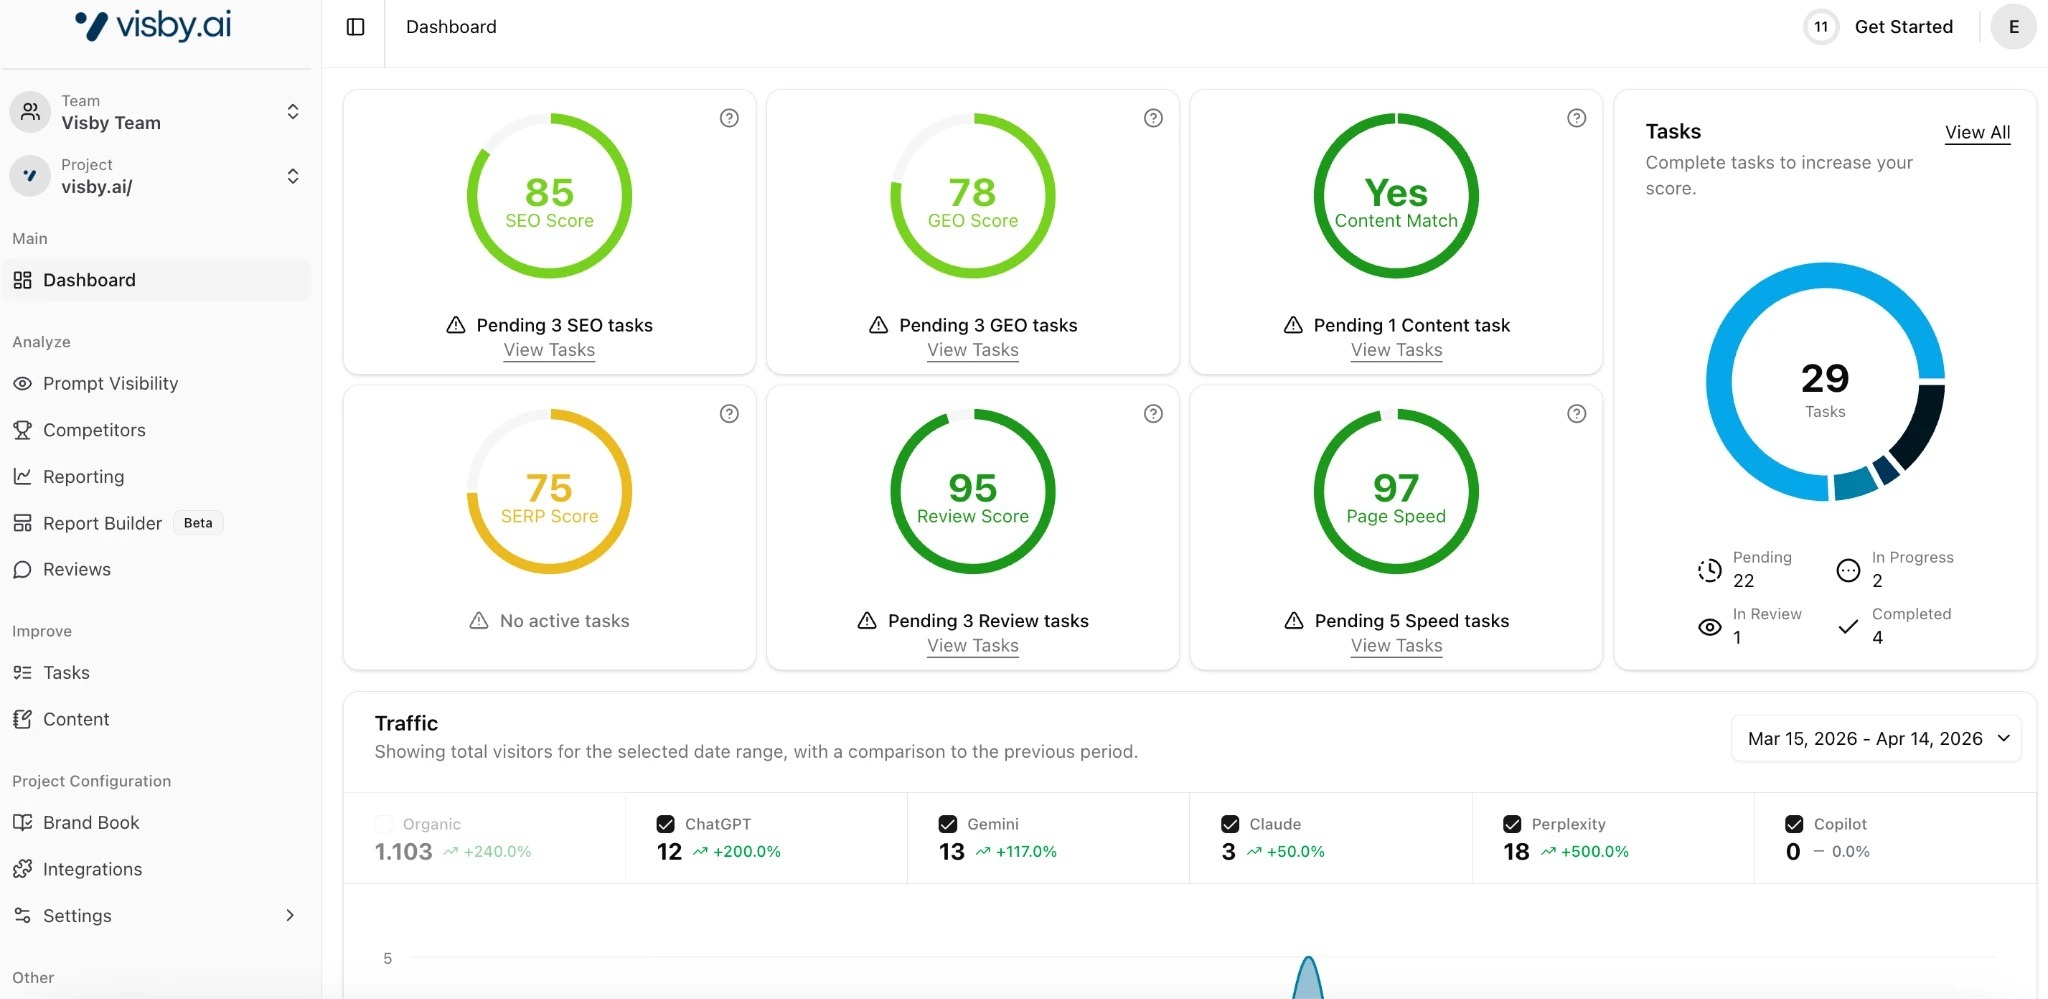This screenshot has height=999, width=2048.
Task: Open the Visby Team selector
Action: 157,112
